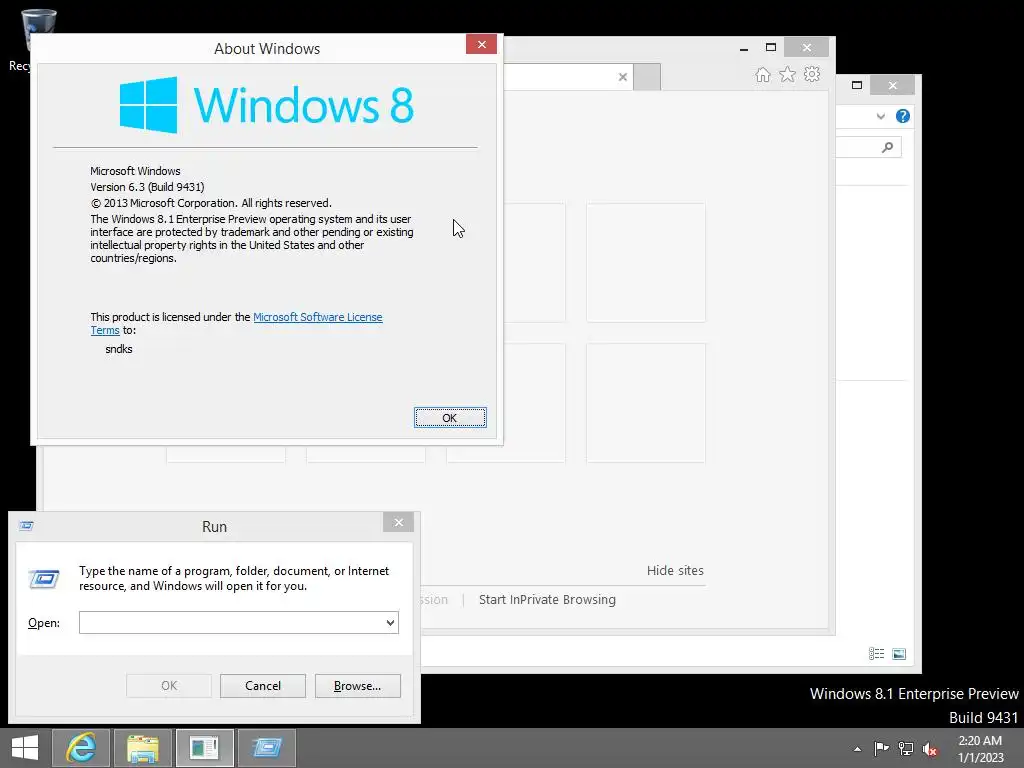This screenshot has width=1024, height=768.
Task: Select top-right frequent site tile in Internet Explorer
Action: [646, 263]
